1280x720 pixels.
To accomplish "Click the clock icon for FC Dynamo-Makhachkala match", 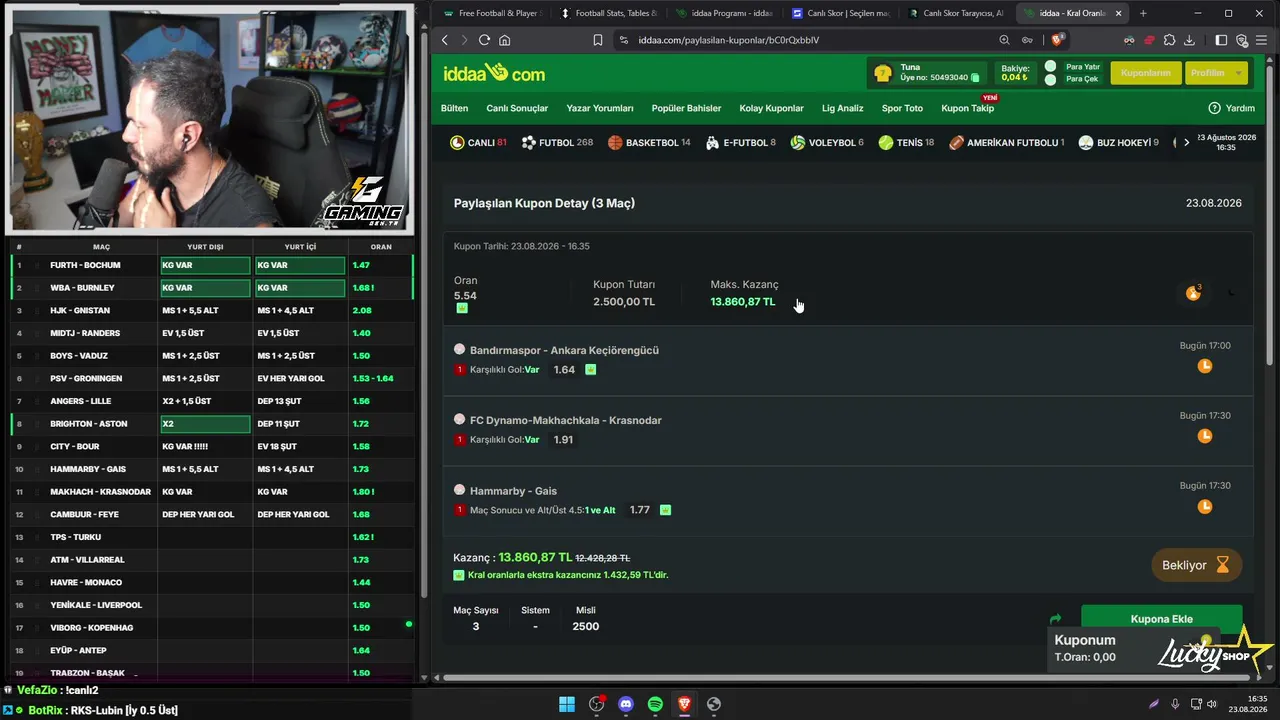I will click(x=1205, y=436).
